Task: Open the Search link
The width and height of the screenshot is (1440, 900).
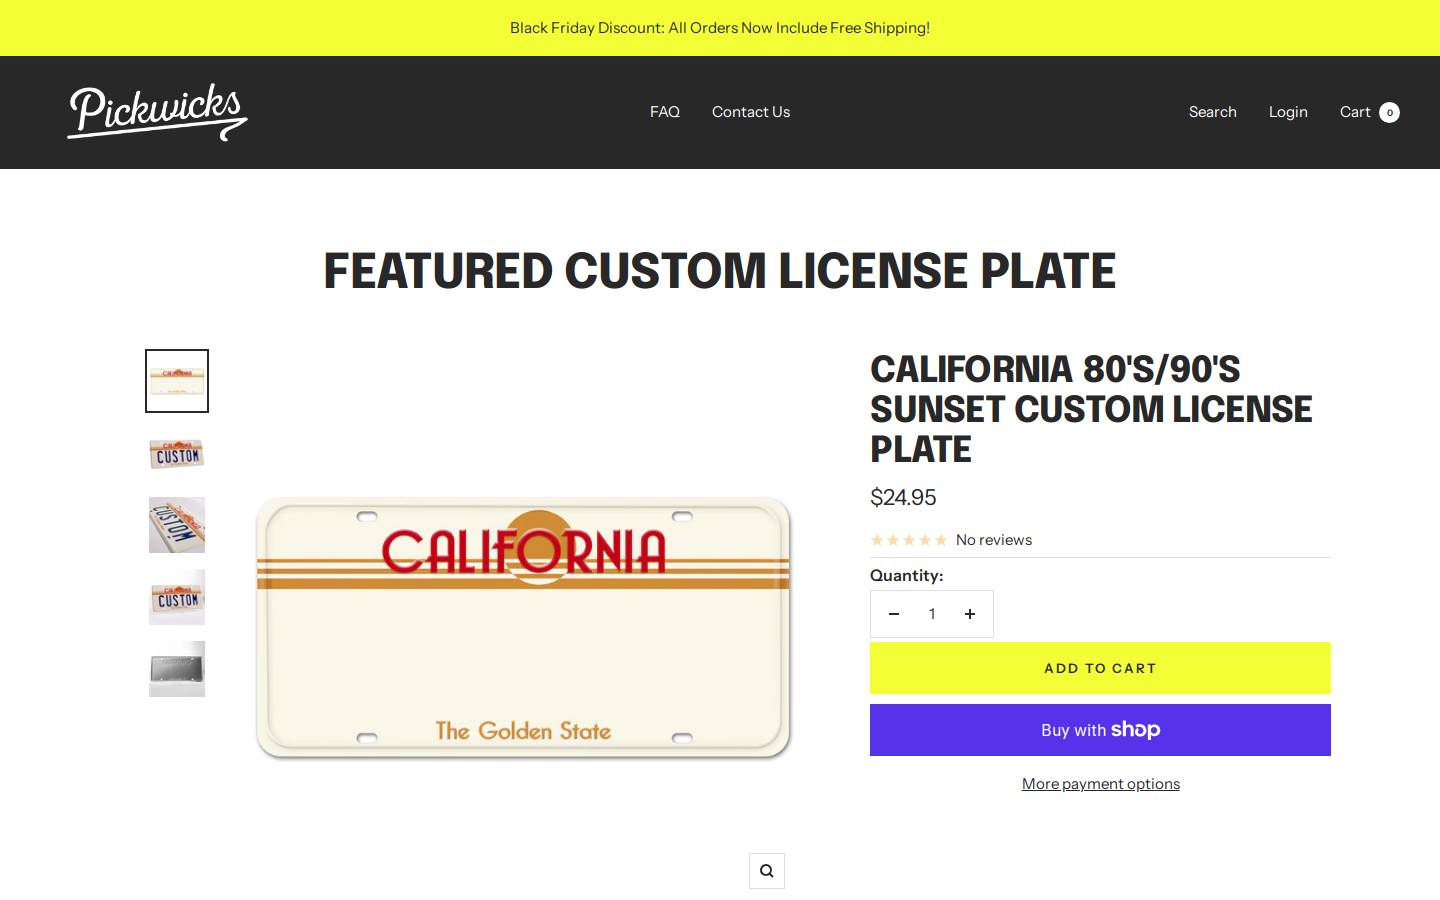Action: tap(1213, 112)
